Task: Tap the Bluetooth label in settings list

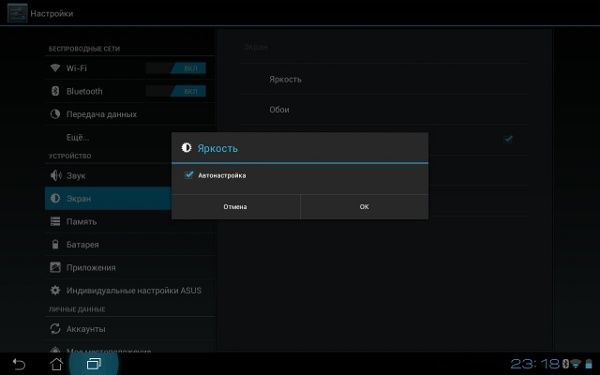Action: (x=84, y=91)
